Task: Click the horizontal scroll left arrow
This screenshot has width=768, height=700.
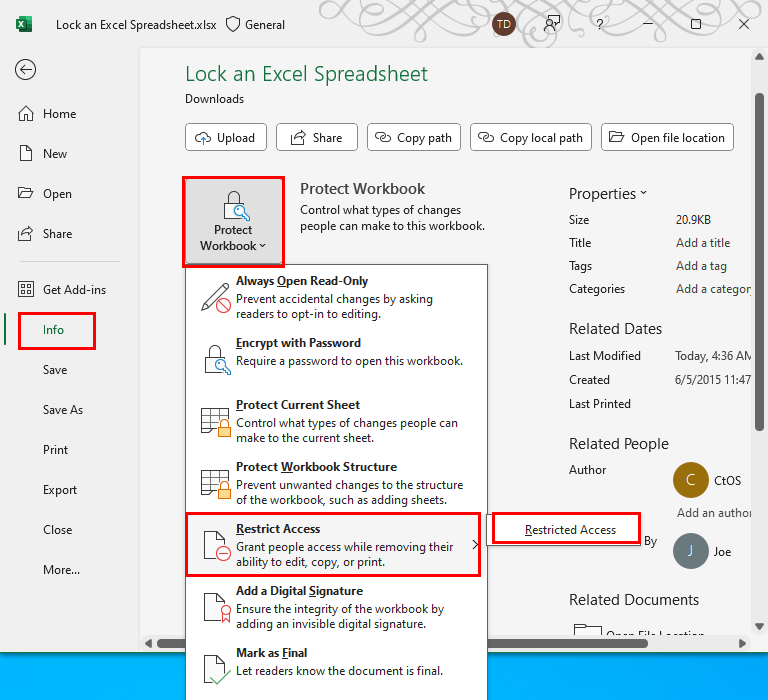Action: [x=148, y=643]
